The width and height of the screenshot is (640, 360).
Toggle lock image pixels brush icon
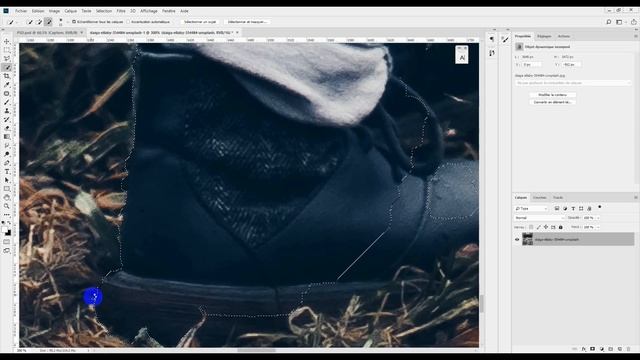pyautogui.click(x=538, y=227)
